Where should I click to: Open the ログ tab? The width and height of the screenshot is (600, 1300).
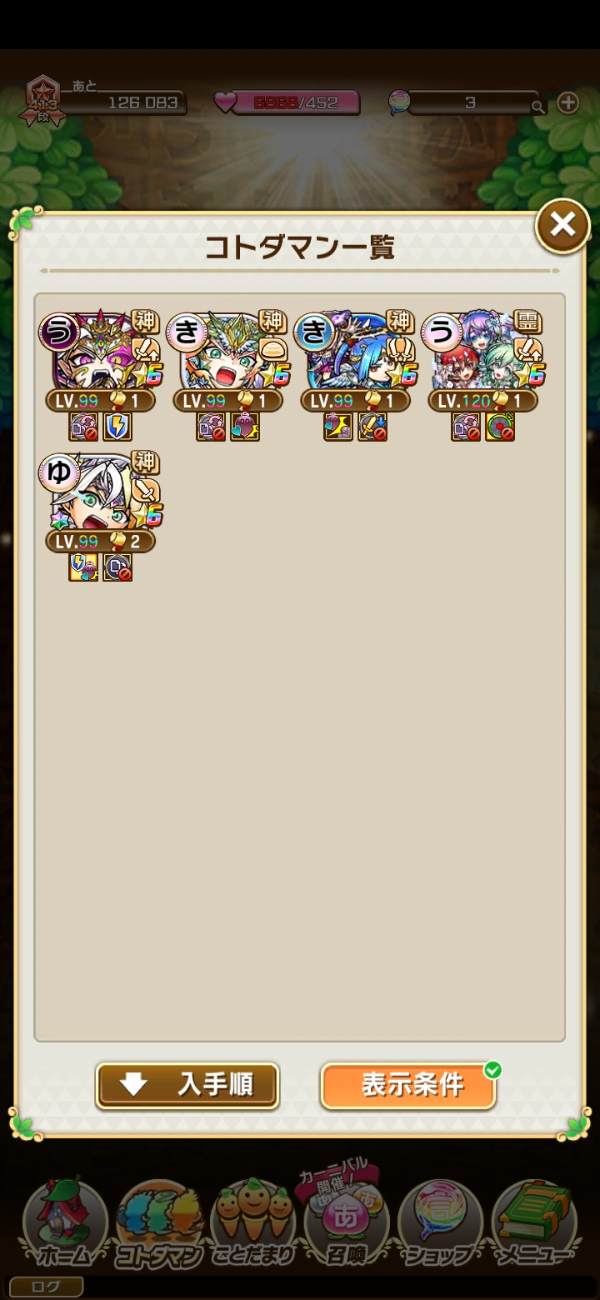(46, 1287)
